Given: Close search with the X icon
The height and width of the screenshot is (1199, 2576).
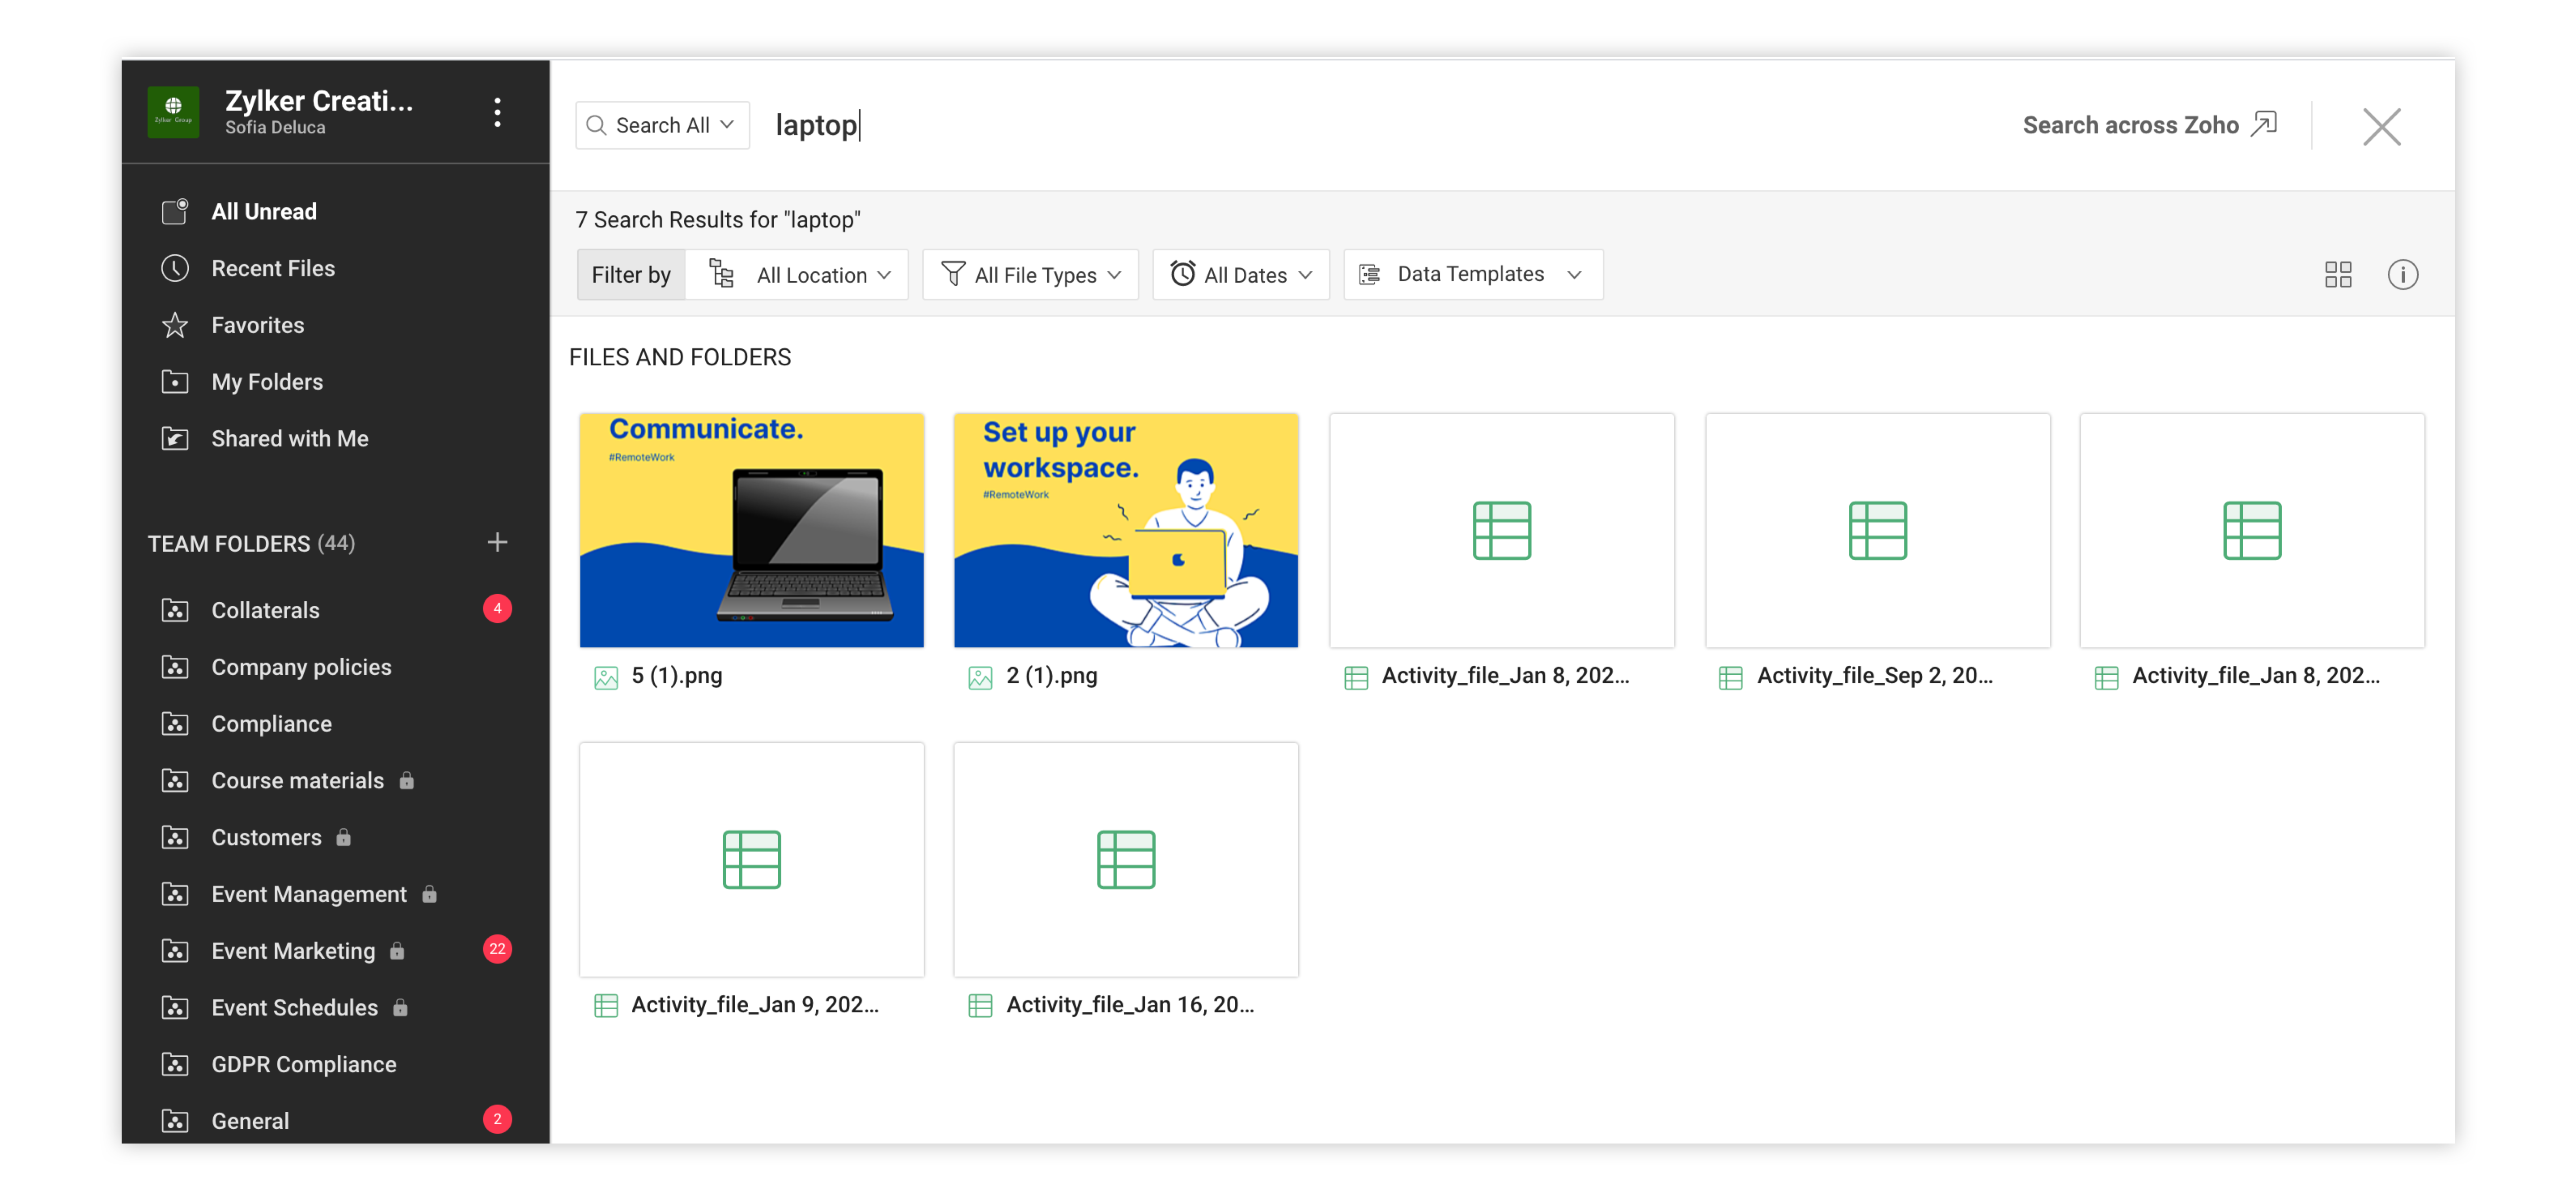Looking at the screenshot, I should point(2381,127).
